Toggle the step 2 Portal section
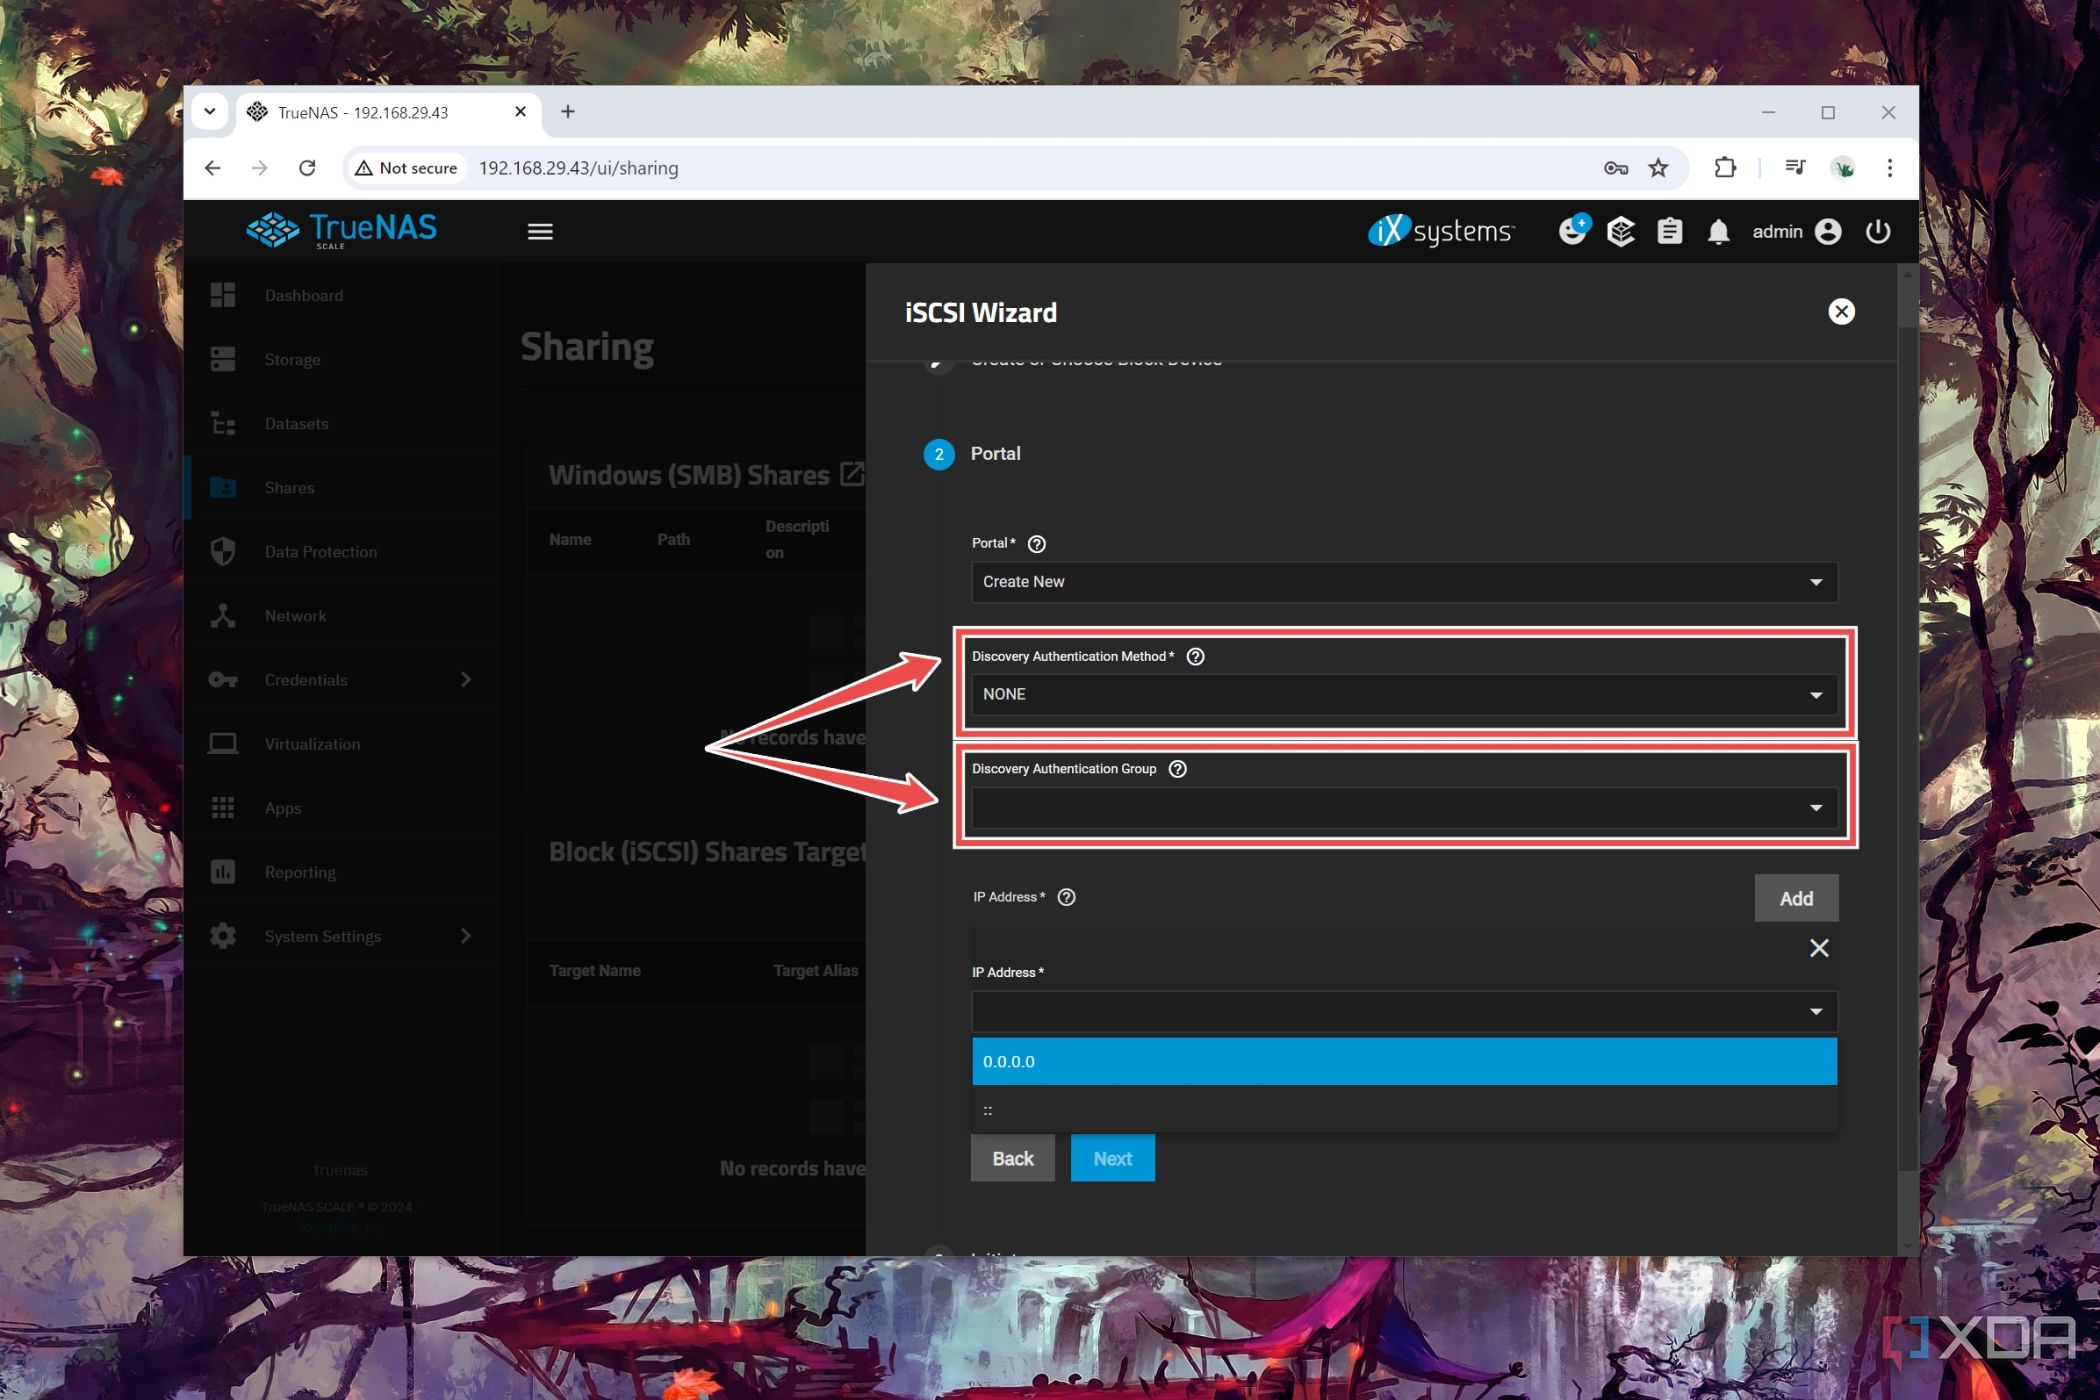 coord(995,453)
